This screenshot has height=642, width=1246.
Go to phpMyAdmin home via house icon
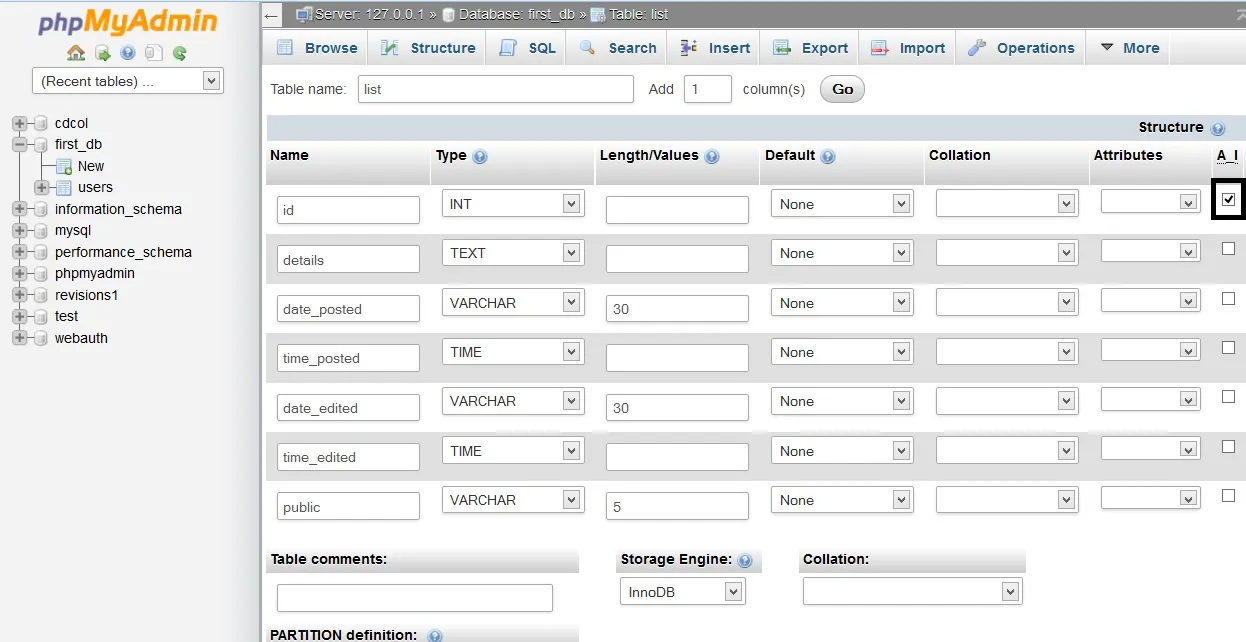coord(76,53)
